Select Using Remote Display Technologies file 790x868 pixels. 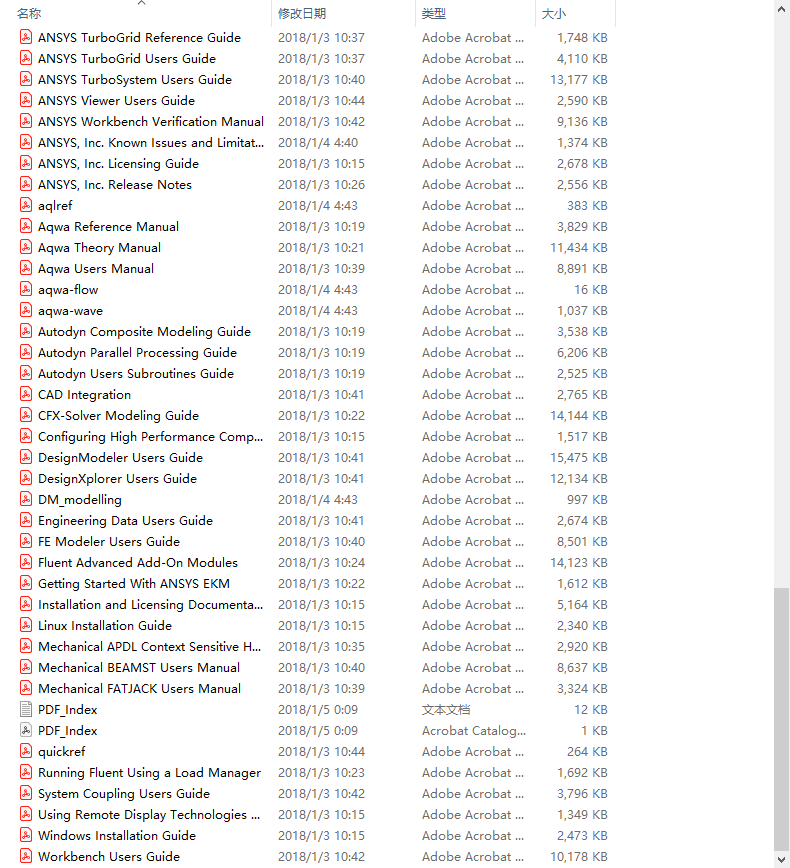pos(149,815)
